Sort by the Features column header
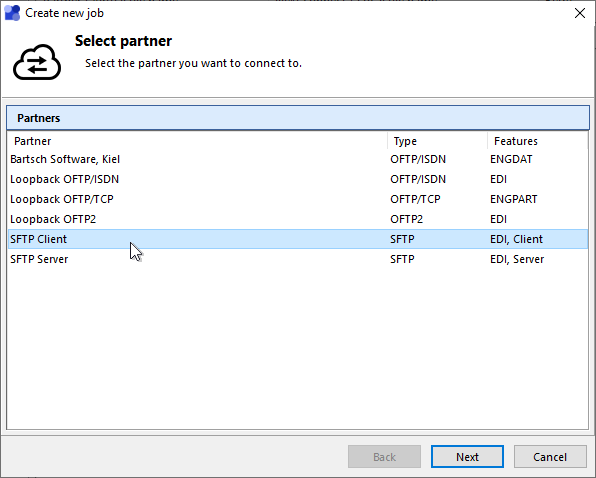Viewport: 596px width, 478px height. (x=538, y=141)
